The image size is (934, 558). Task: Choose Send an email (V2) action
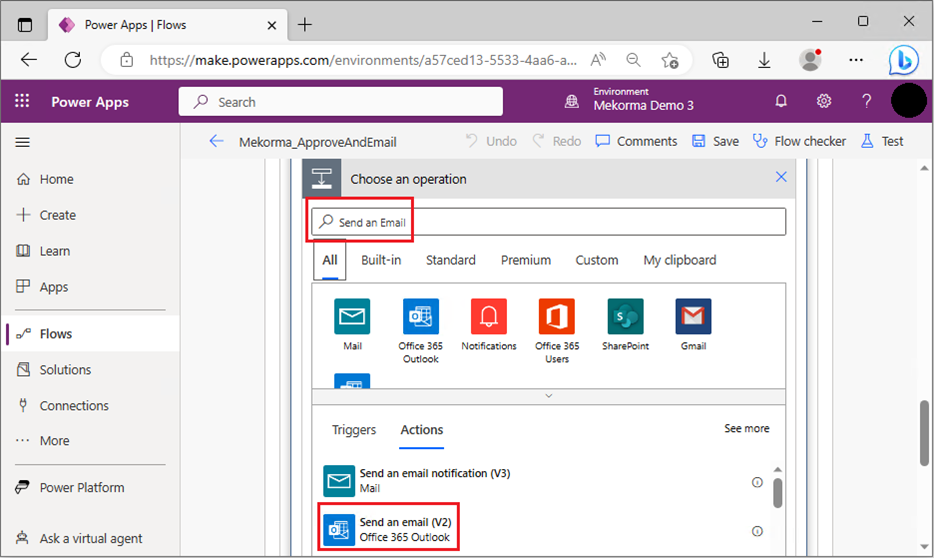pyautogui.click(x=388, y=529)
